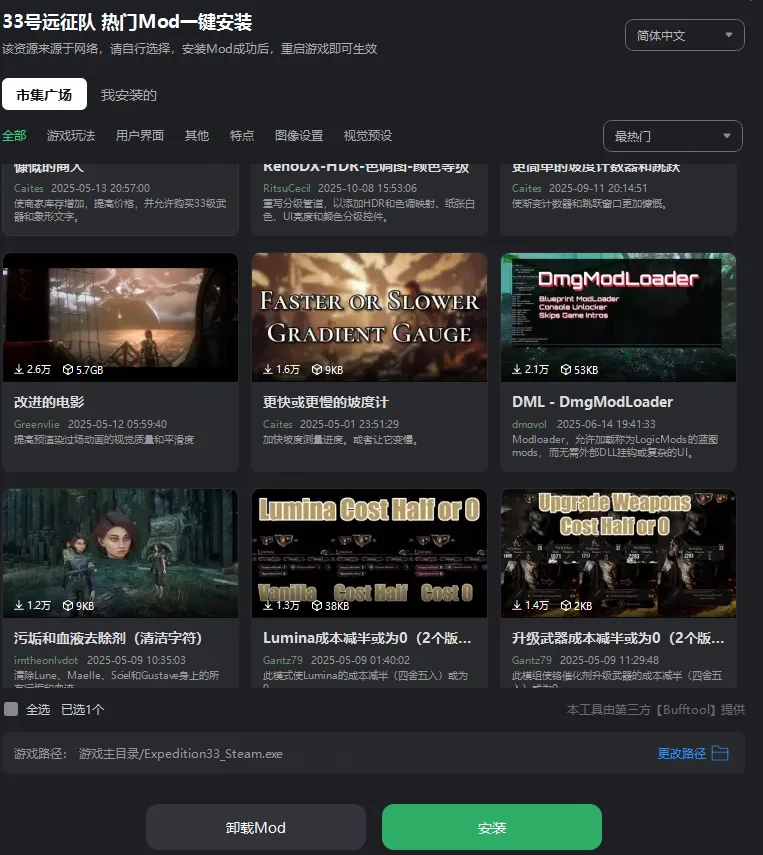763x855 pixels.
Task: Click the 已选1个 selection count
Action: (82, 709)
